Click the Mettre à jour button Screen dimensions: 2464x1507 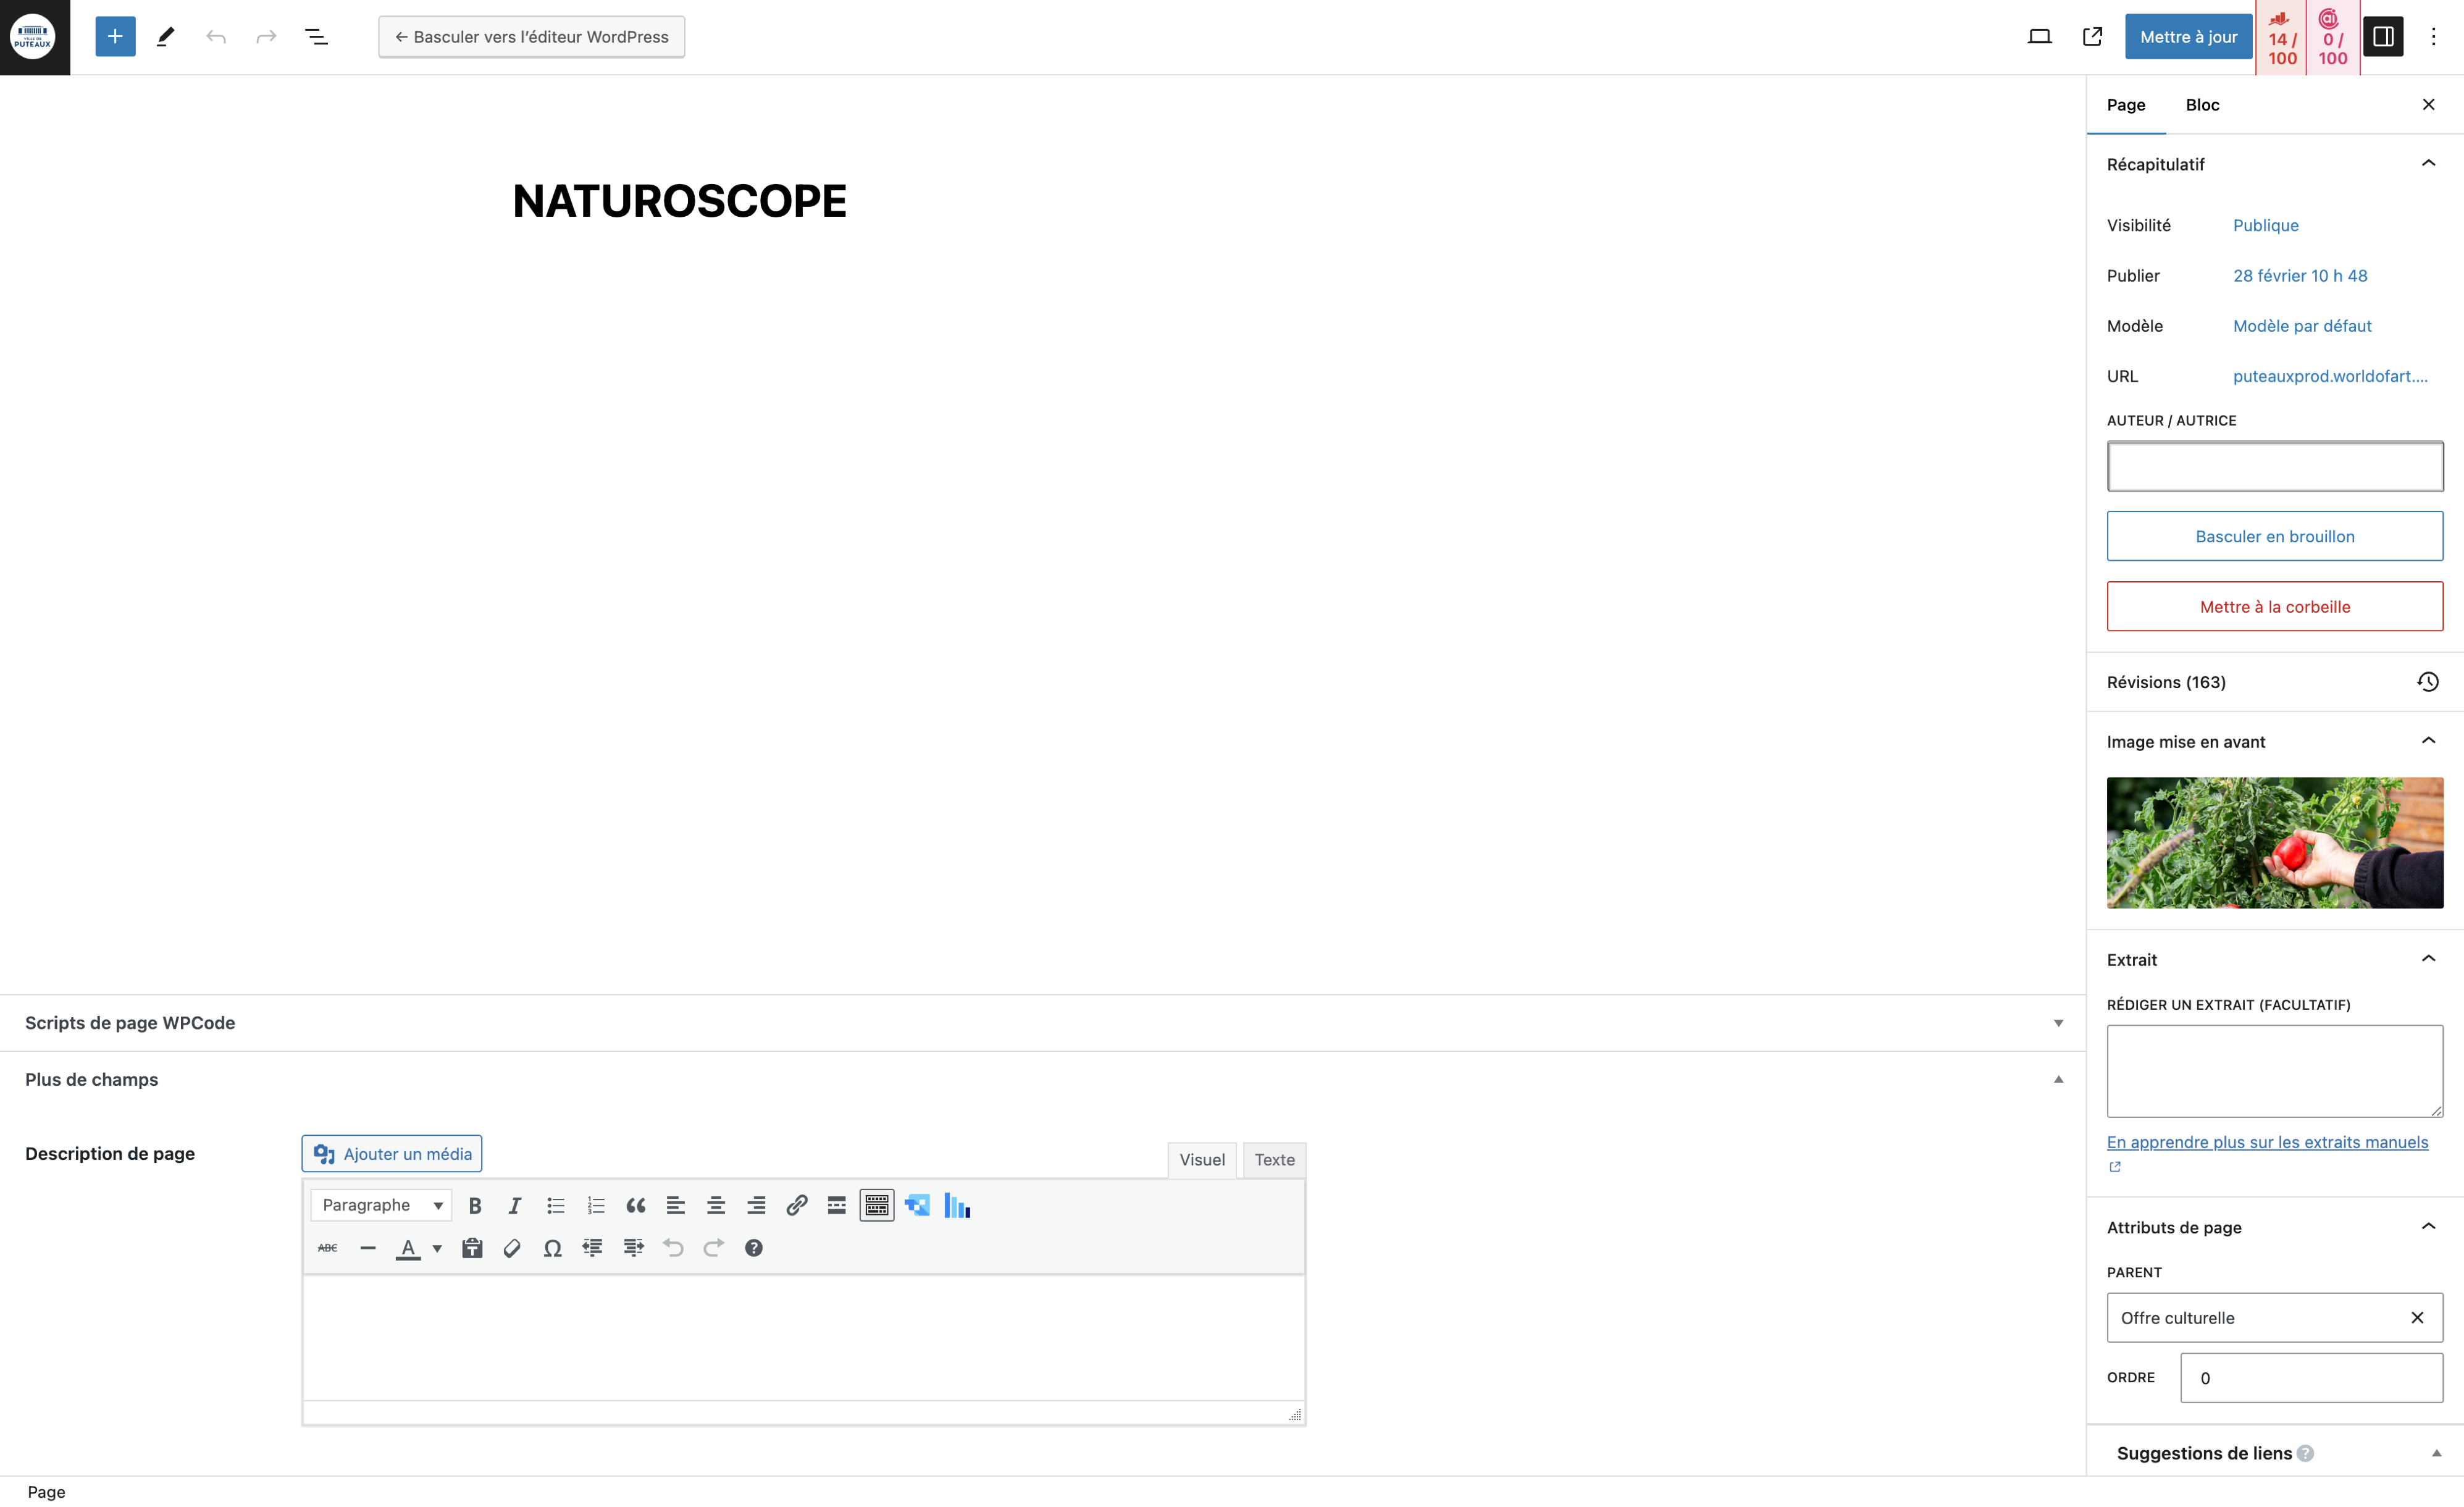pos(2188,37)
